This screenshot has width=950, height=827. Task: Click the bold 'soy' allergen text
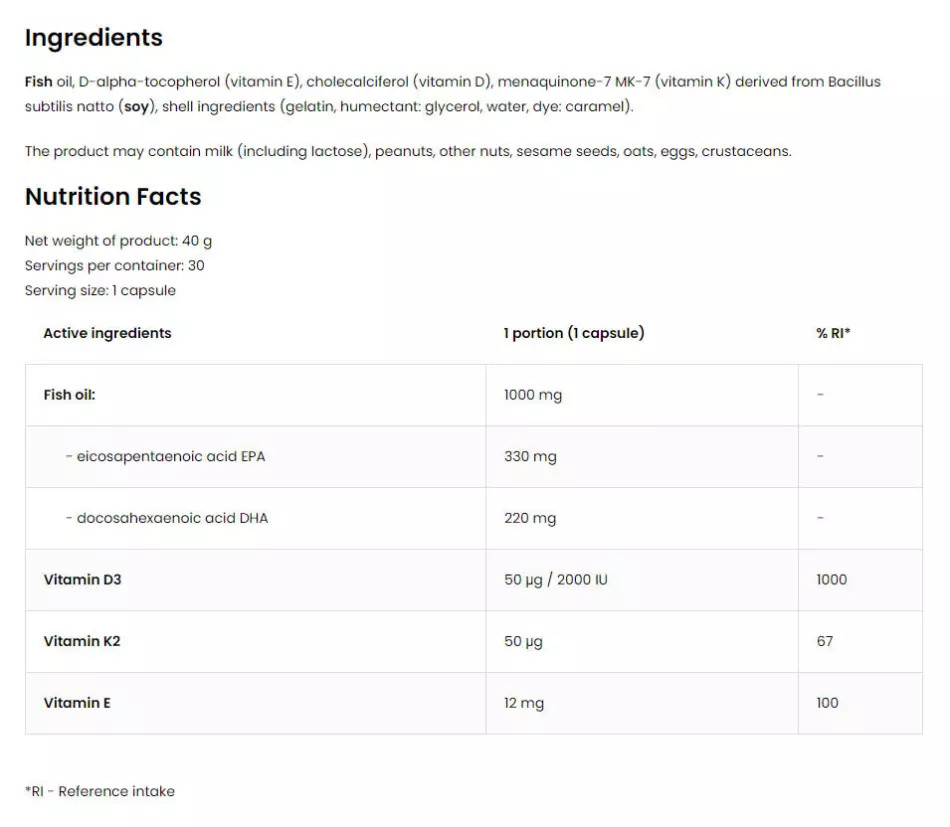pyautogui.click(x=137, y=107)
